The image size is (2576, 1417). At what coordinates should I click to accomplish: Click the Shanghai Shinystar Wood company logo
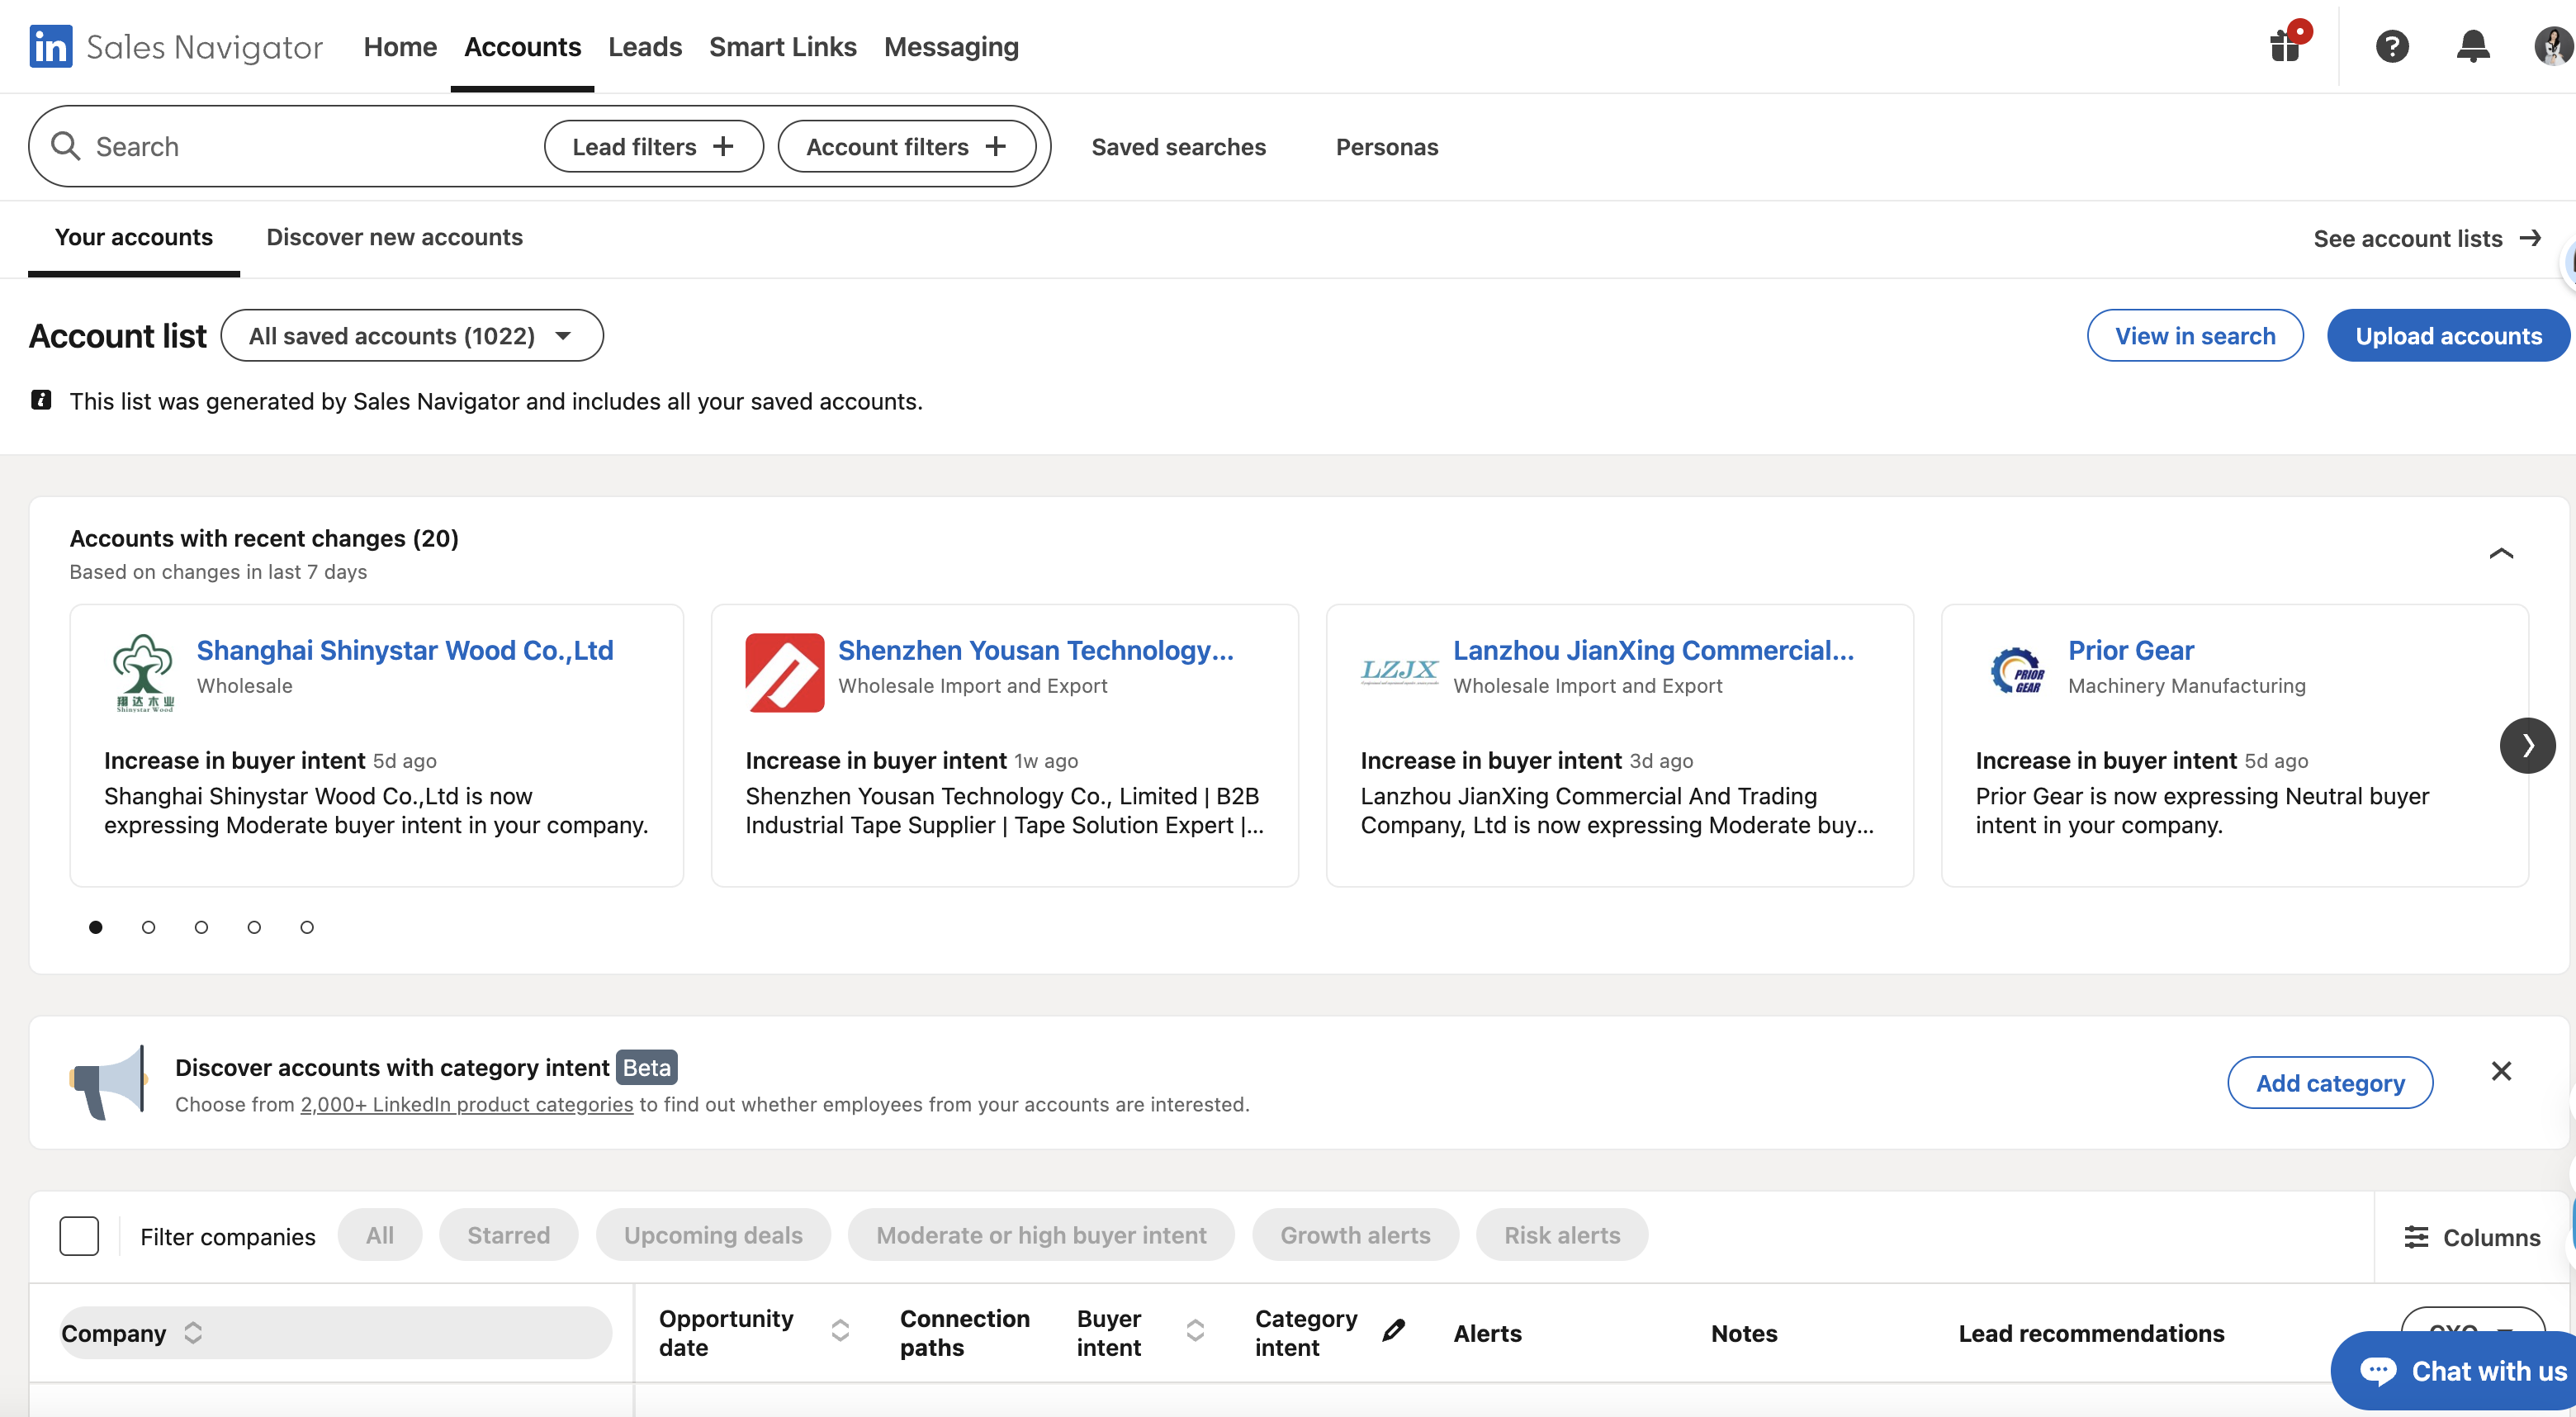[144, 672]
